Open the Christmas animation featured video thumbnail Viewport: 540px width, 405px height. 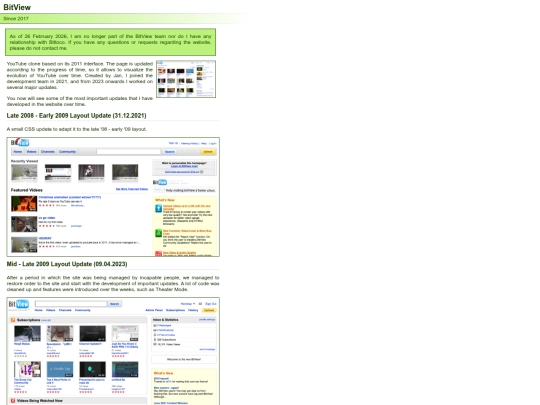(24, 204)
